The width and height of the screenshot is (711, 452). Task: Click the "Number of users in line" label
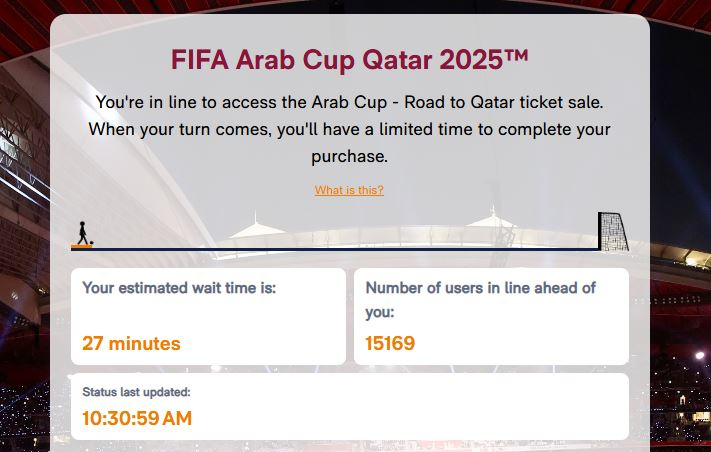480,288
